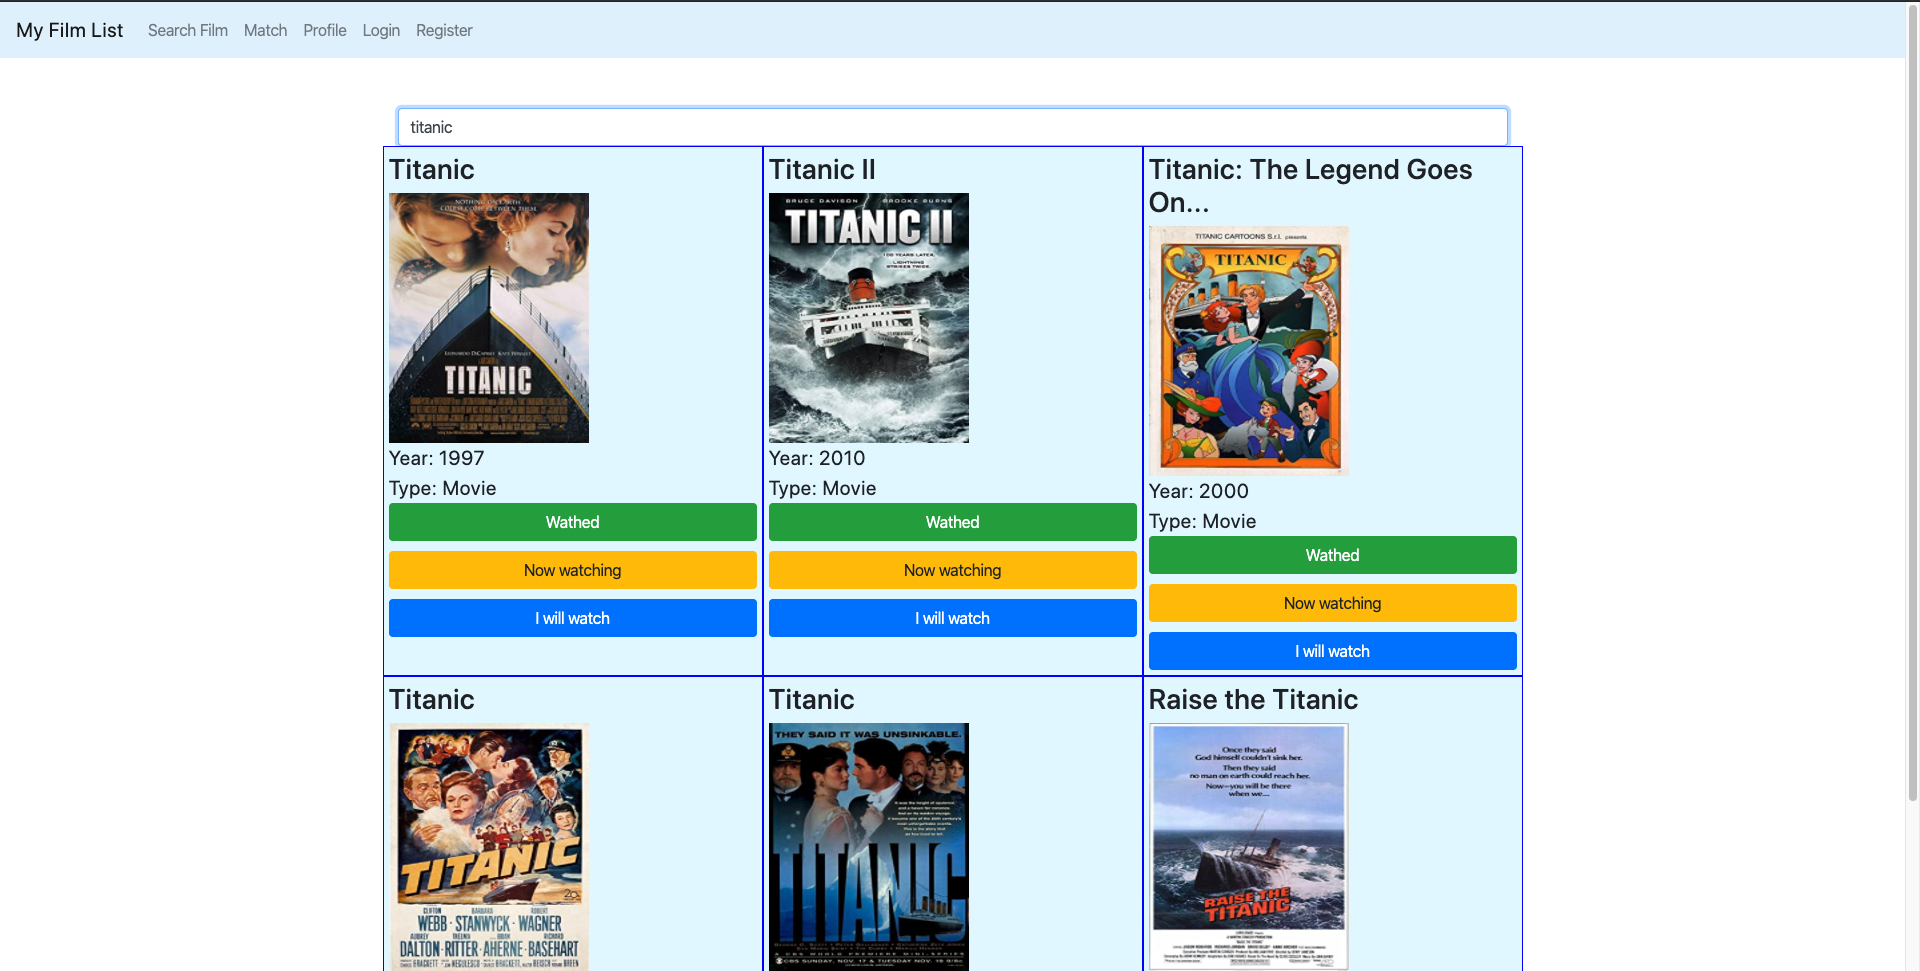The image size is (1920, 971).
Task: Open the My Film List home link
Action: click(x=69, y=30)
